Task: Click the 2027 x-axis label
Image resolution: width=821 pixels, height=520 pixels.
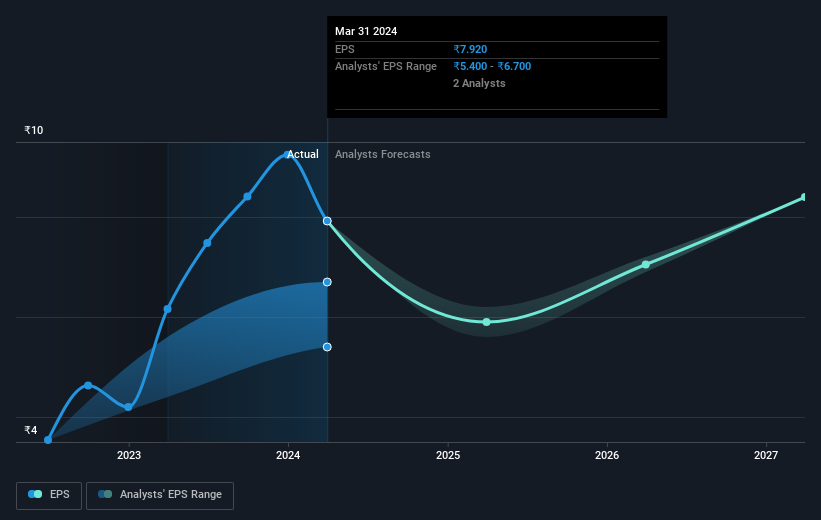Action: [x=766, y=455]
